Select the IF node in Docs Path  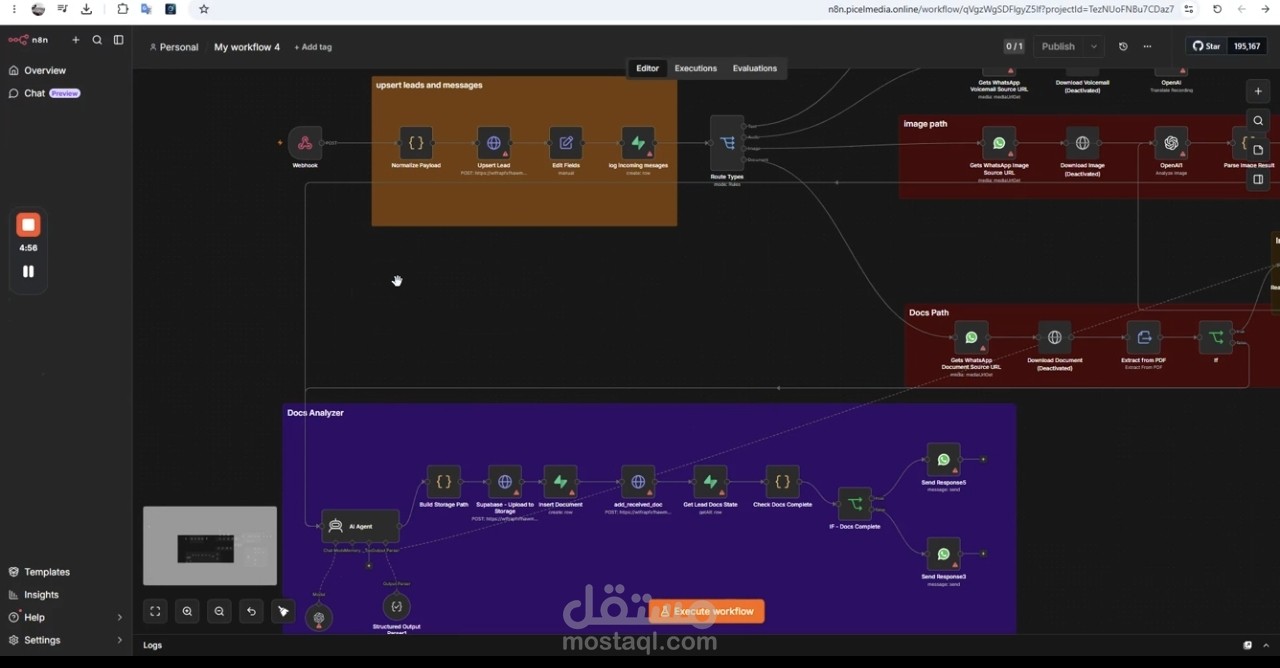point(1216,338)
